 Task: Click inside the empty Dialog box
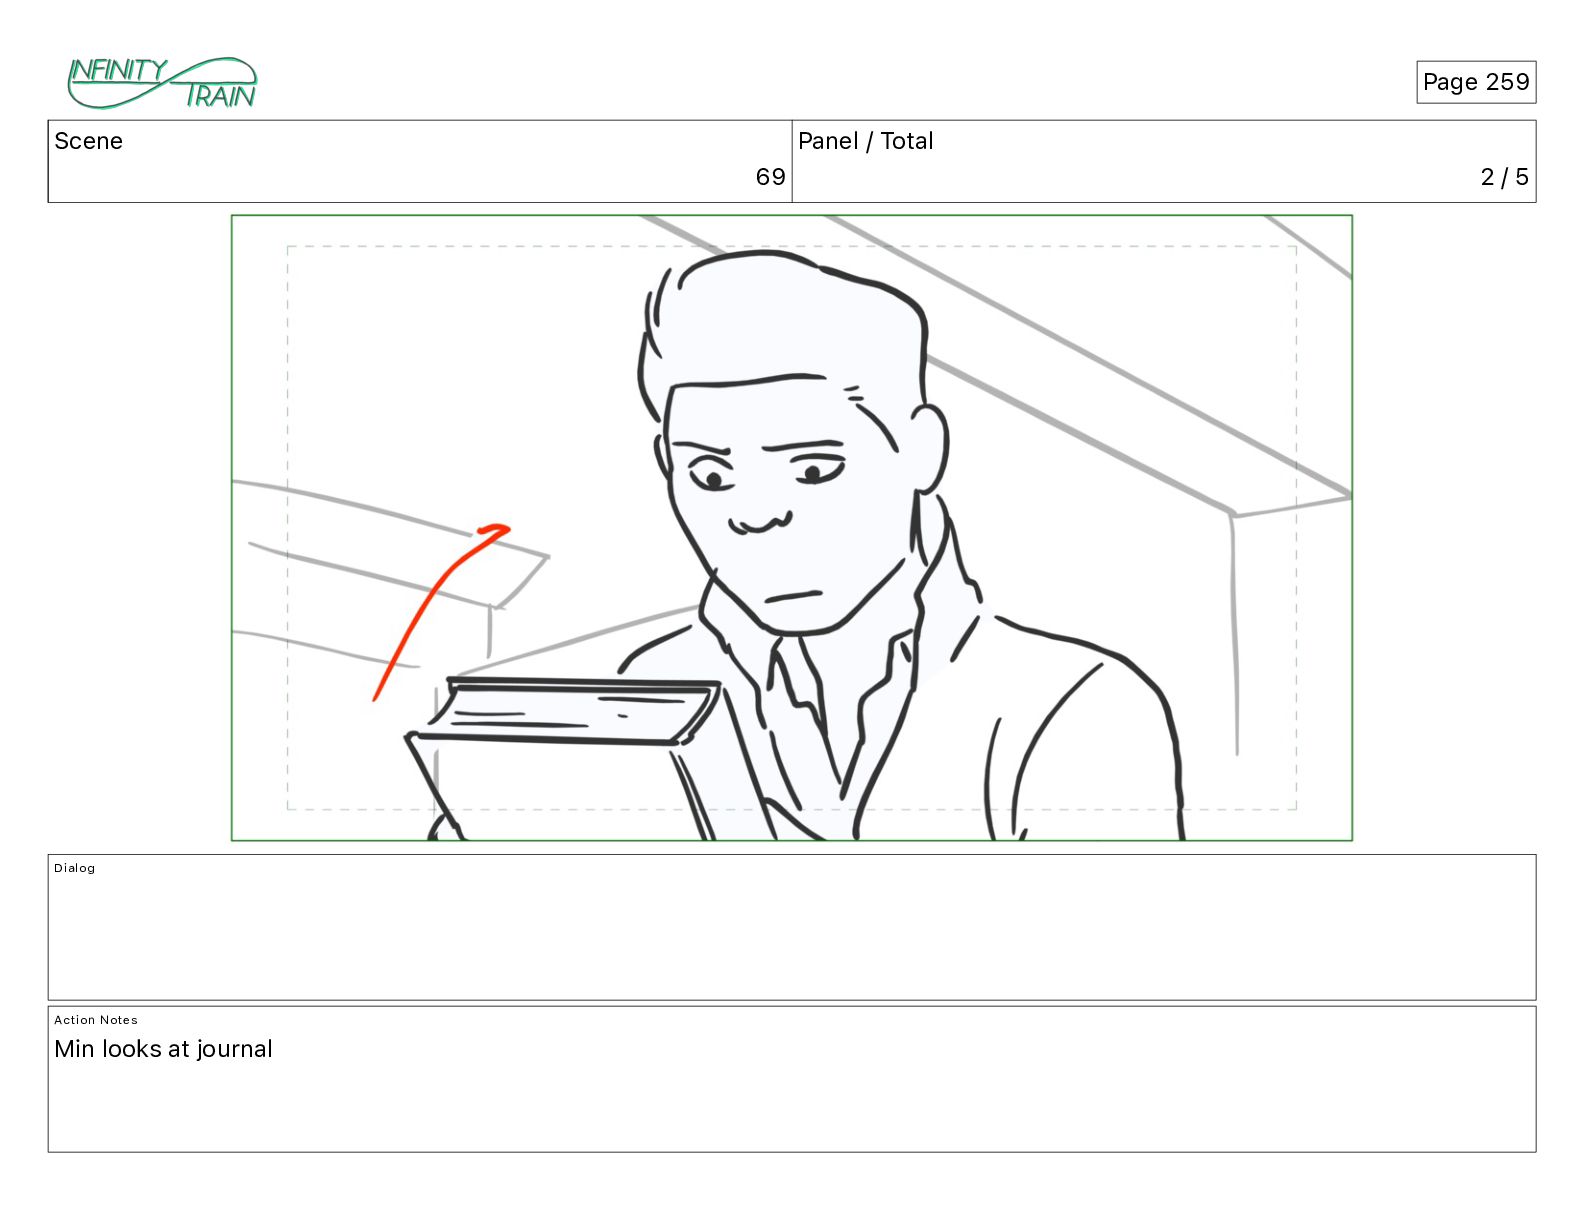[x=792, y=927]
